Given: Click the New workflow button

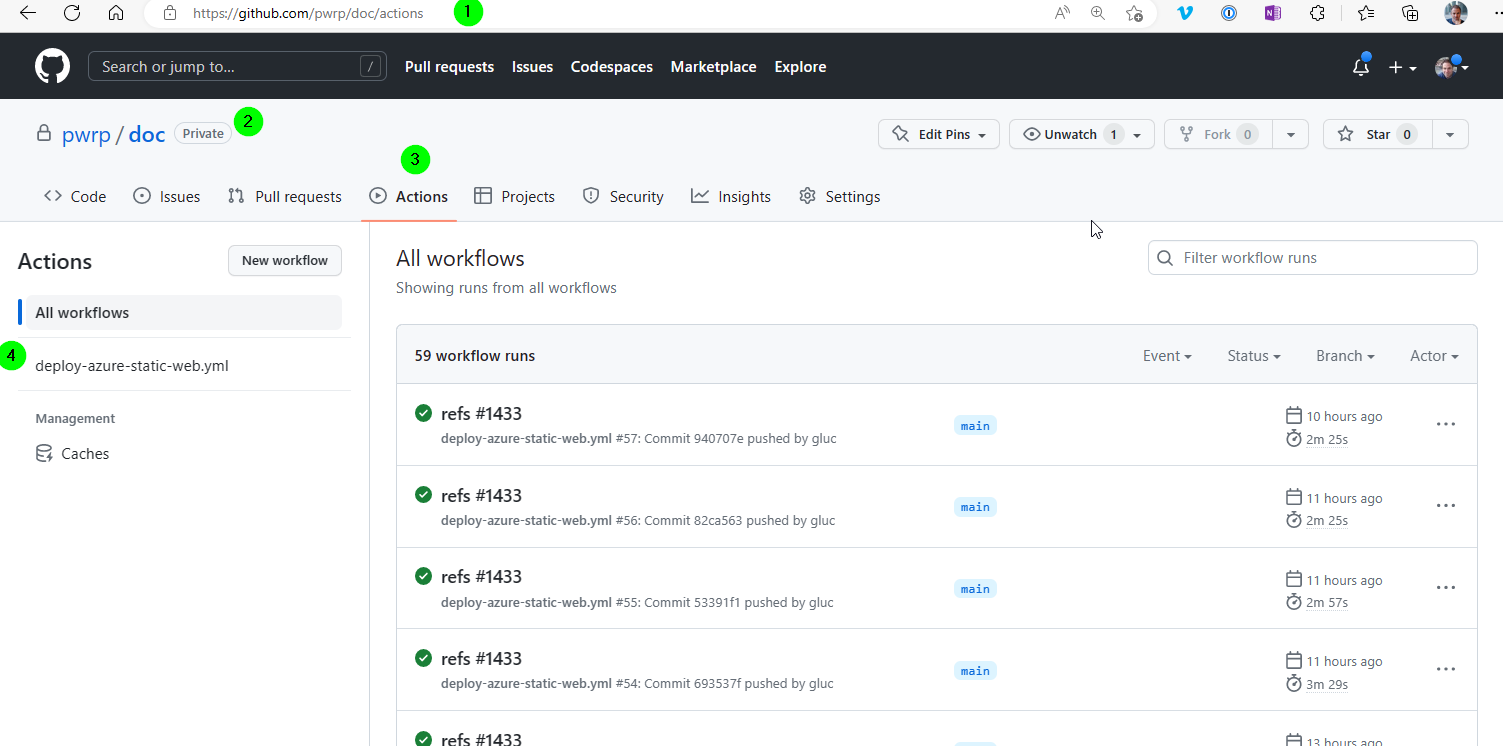Looking at the screenshot, I should tap(285, 261).
